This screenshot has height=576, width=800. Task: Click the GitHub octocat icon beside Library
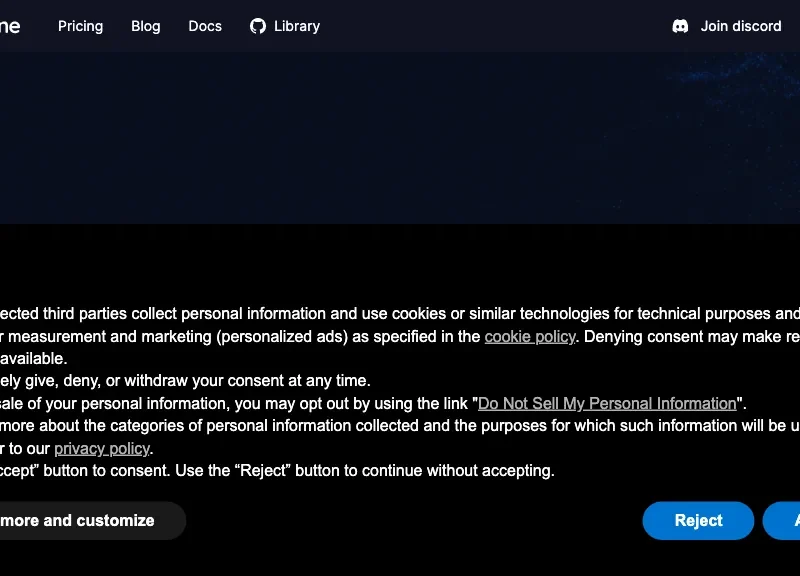(258, 26)
